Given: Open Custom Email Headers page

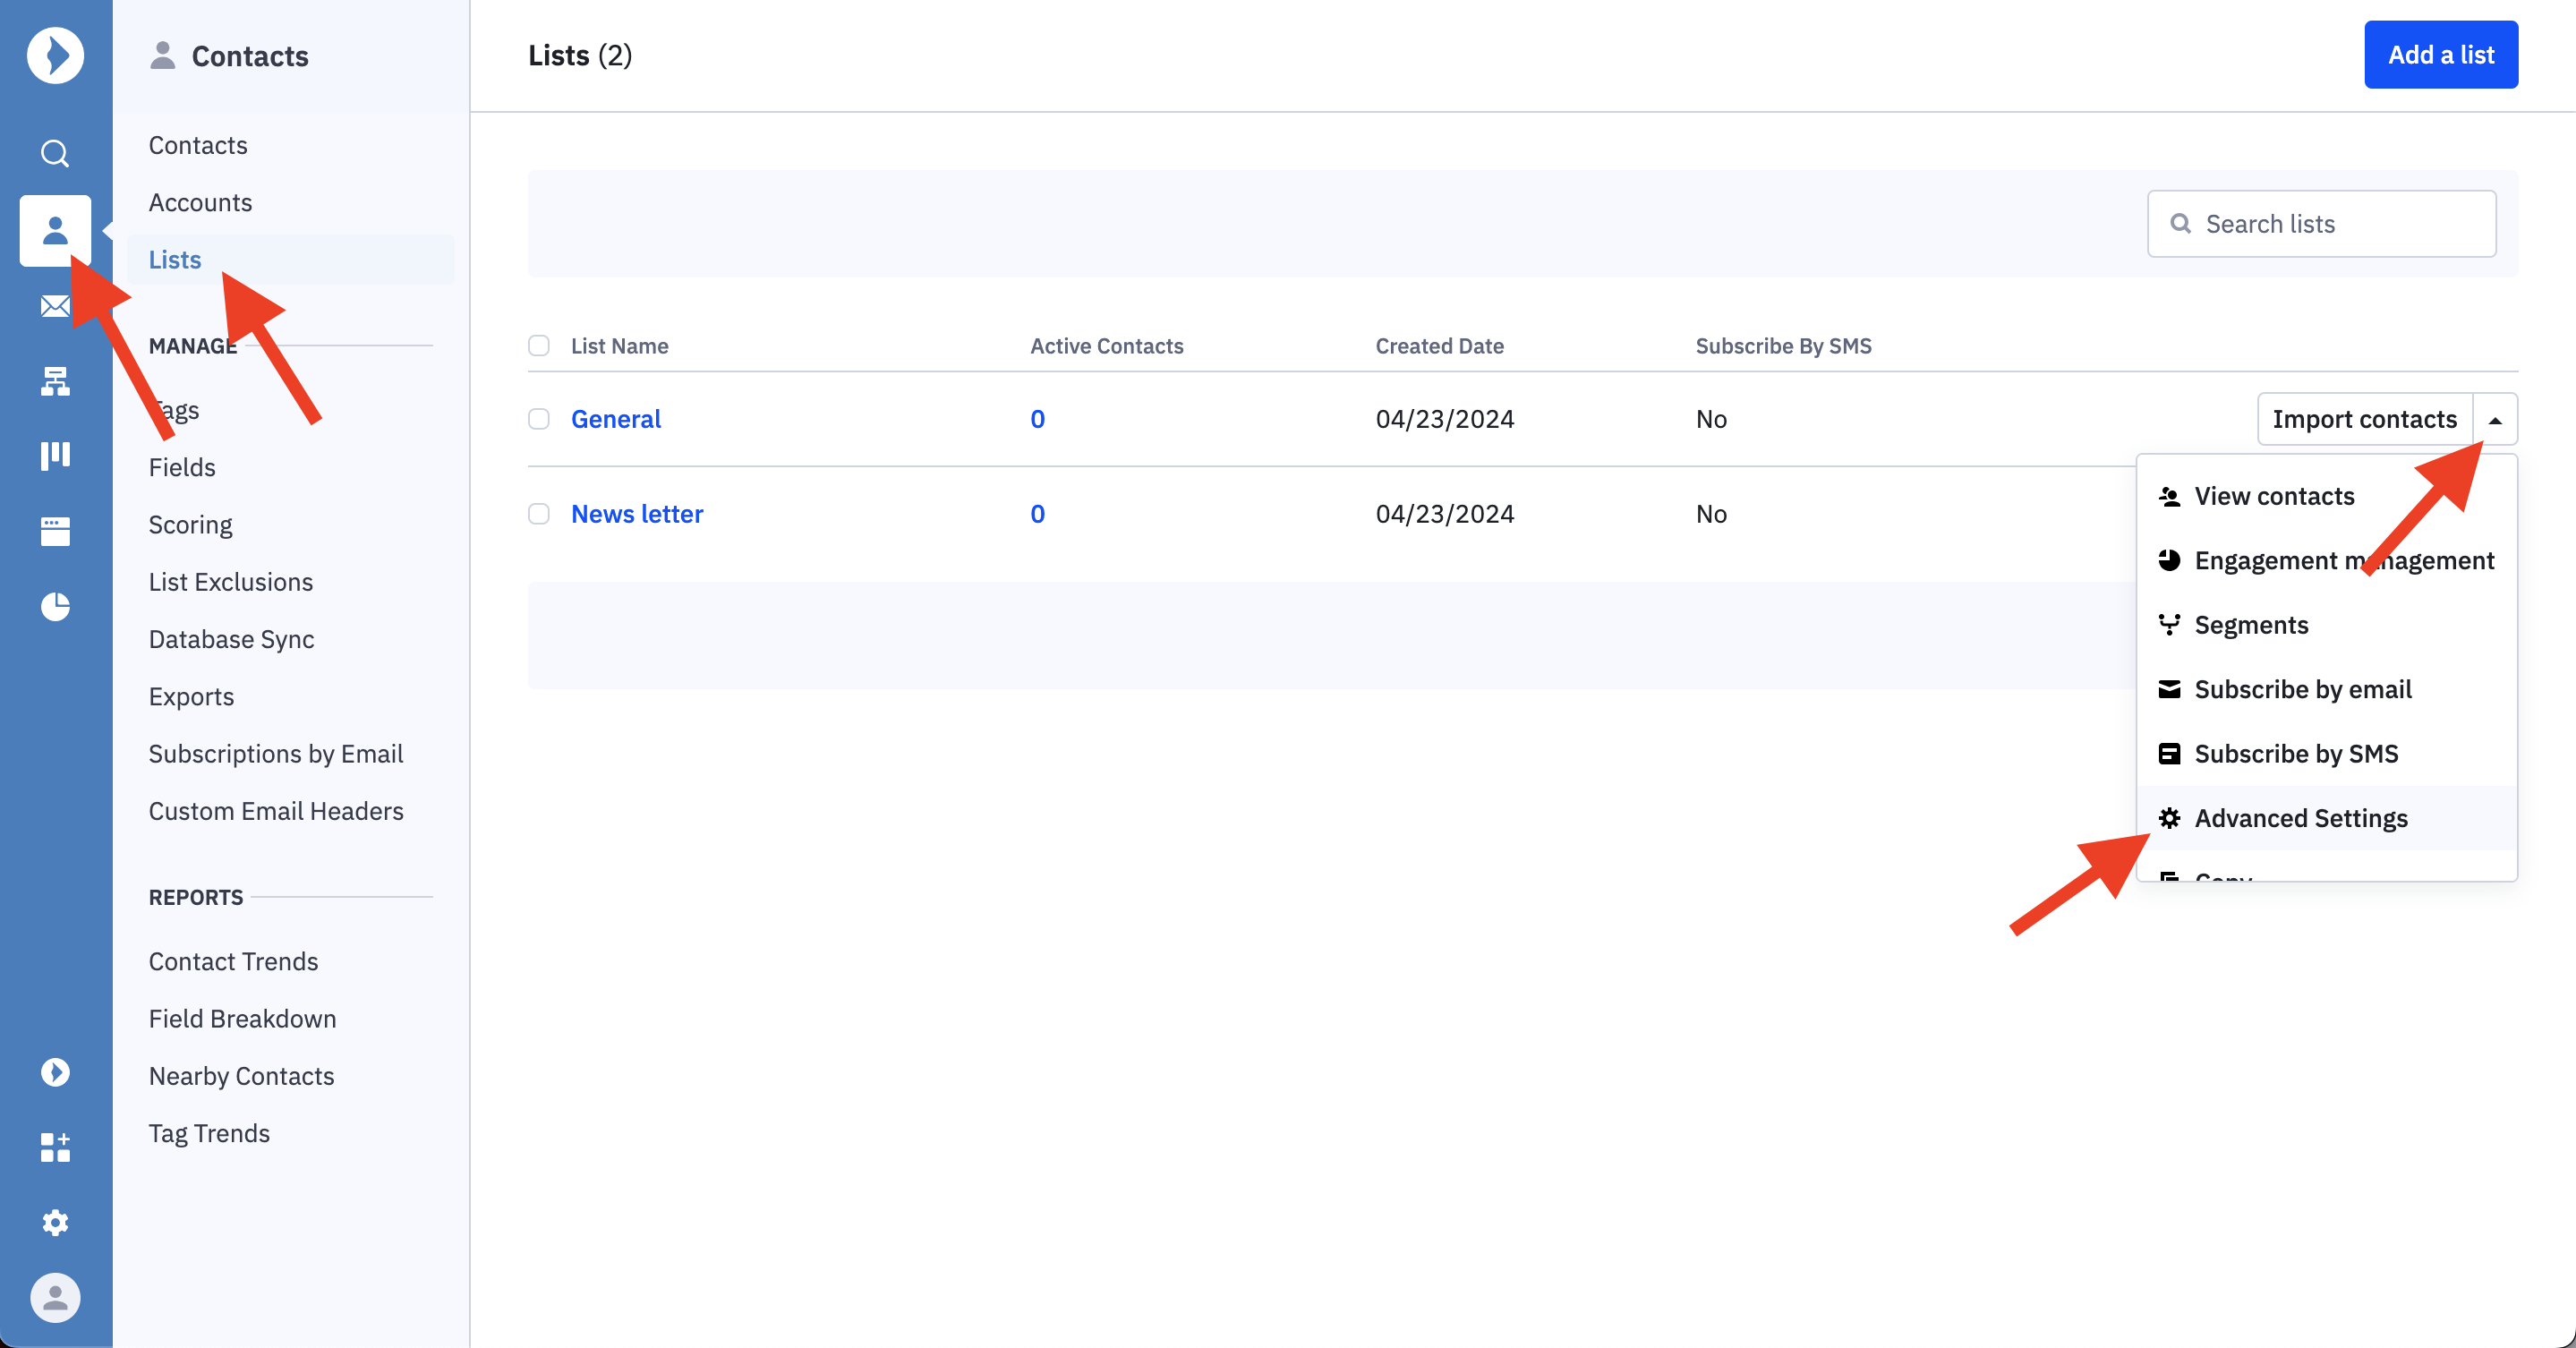Looking at the screenshot, I should point(276,811).
